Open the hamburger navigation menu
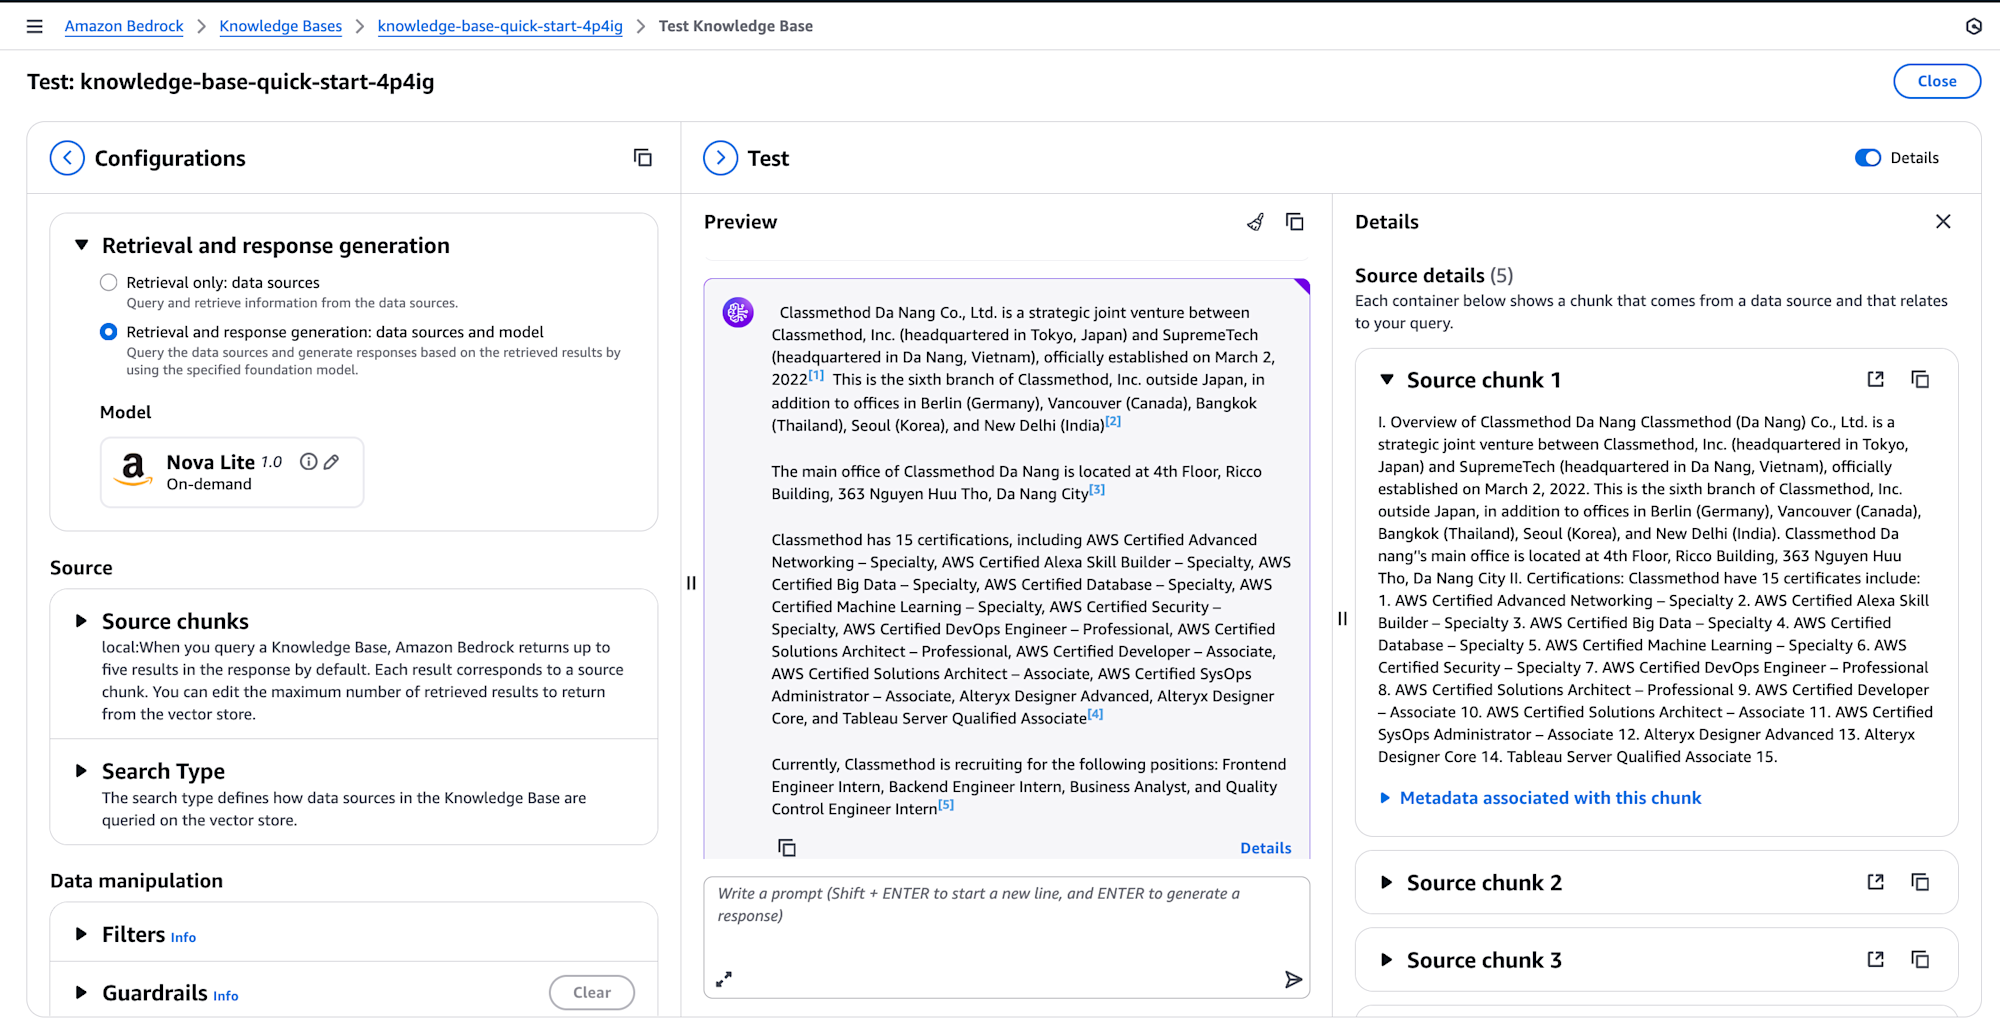 35,26
